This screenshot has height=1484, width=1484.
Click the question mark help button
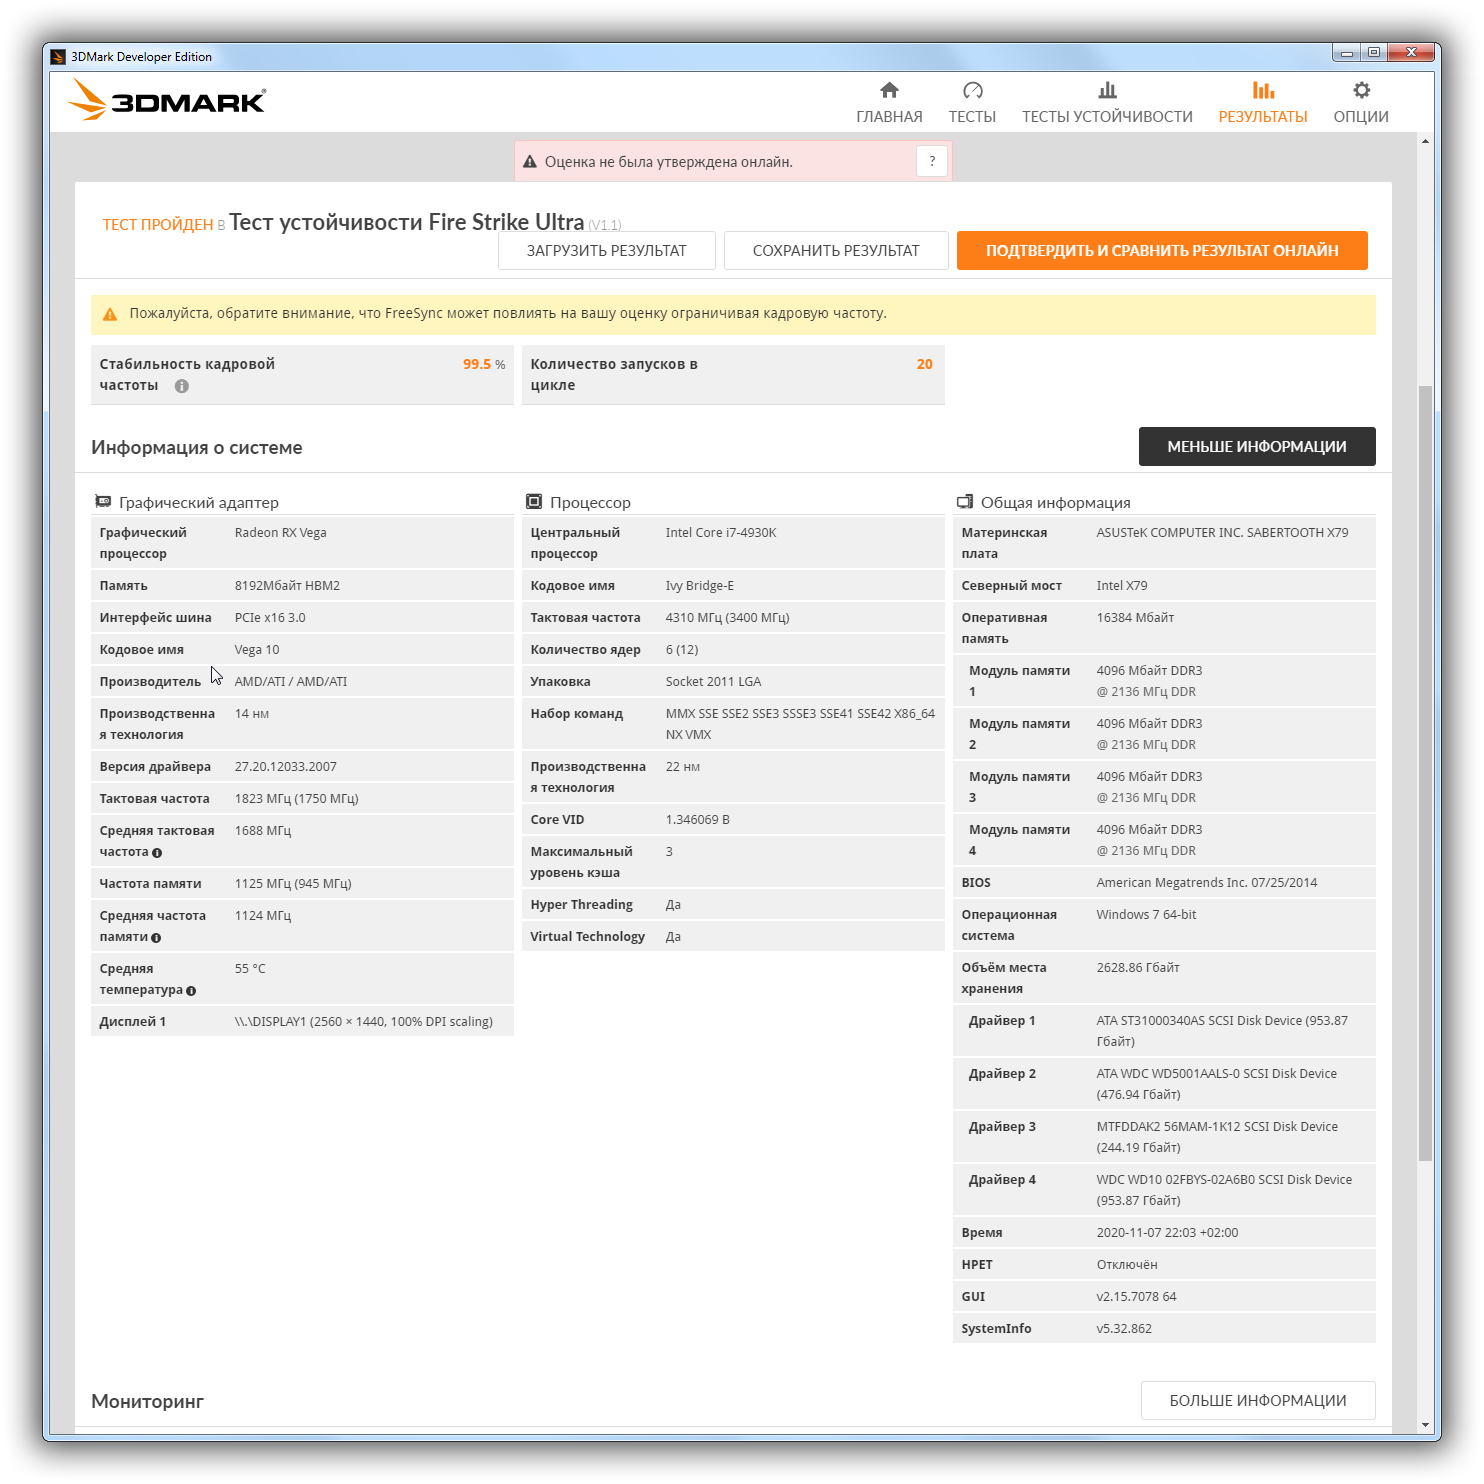(x=932, y=161)
